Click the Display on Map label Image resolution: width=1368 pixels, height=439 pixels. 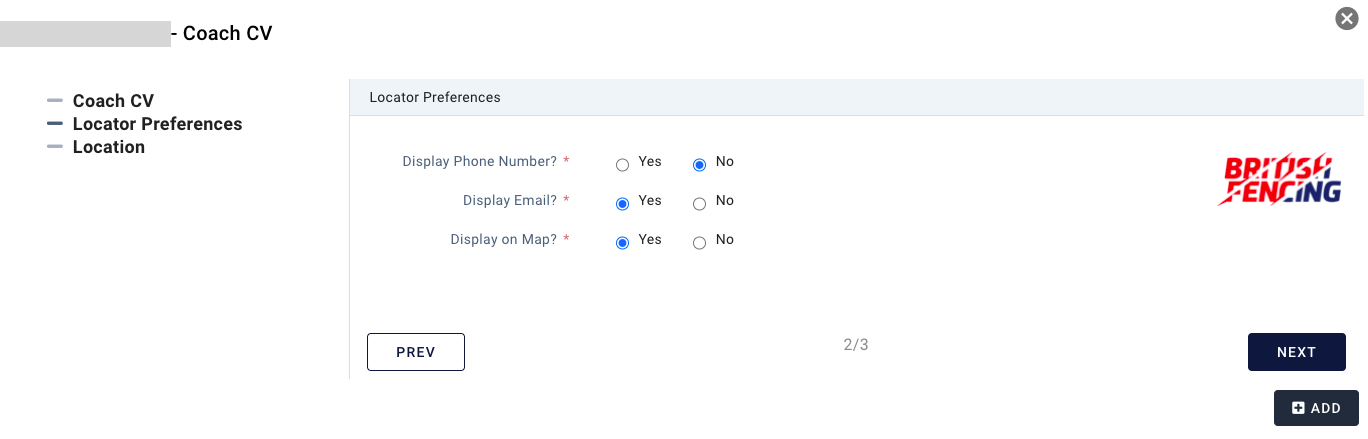[x=503, y=239]
